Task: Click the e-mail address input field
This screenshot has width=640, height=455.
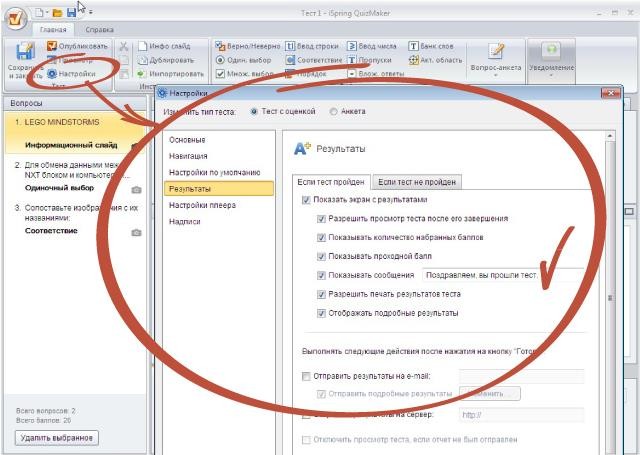Action: pyautogui.click(x=522, y=376)
